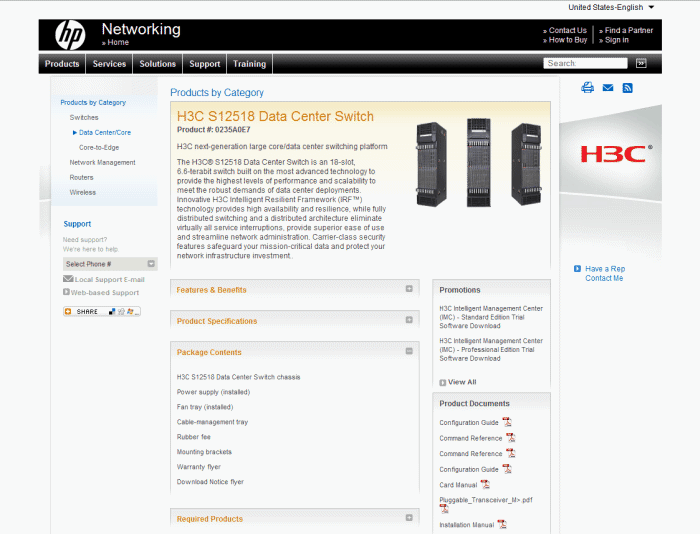Click into the Search input field

(x=587, y=63)
